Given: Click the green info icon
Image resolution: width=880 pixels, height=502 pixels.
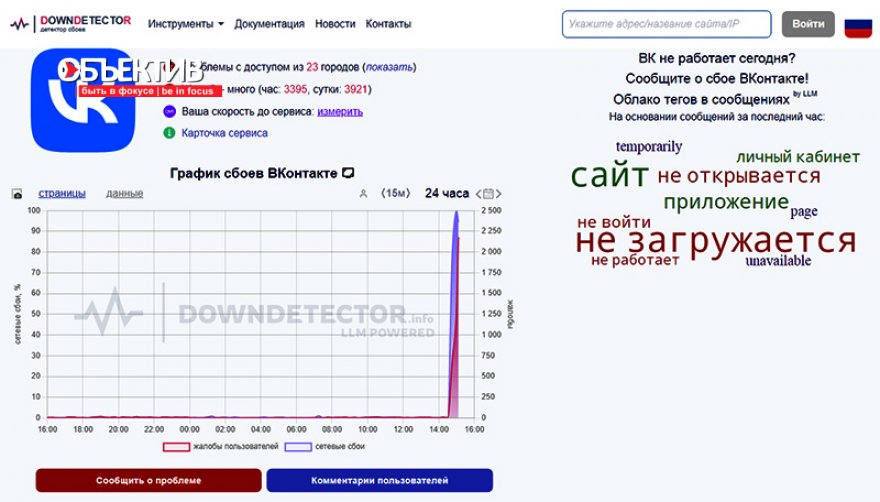Looking at the screenshot, I should point(169,133).
